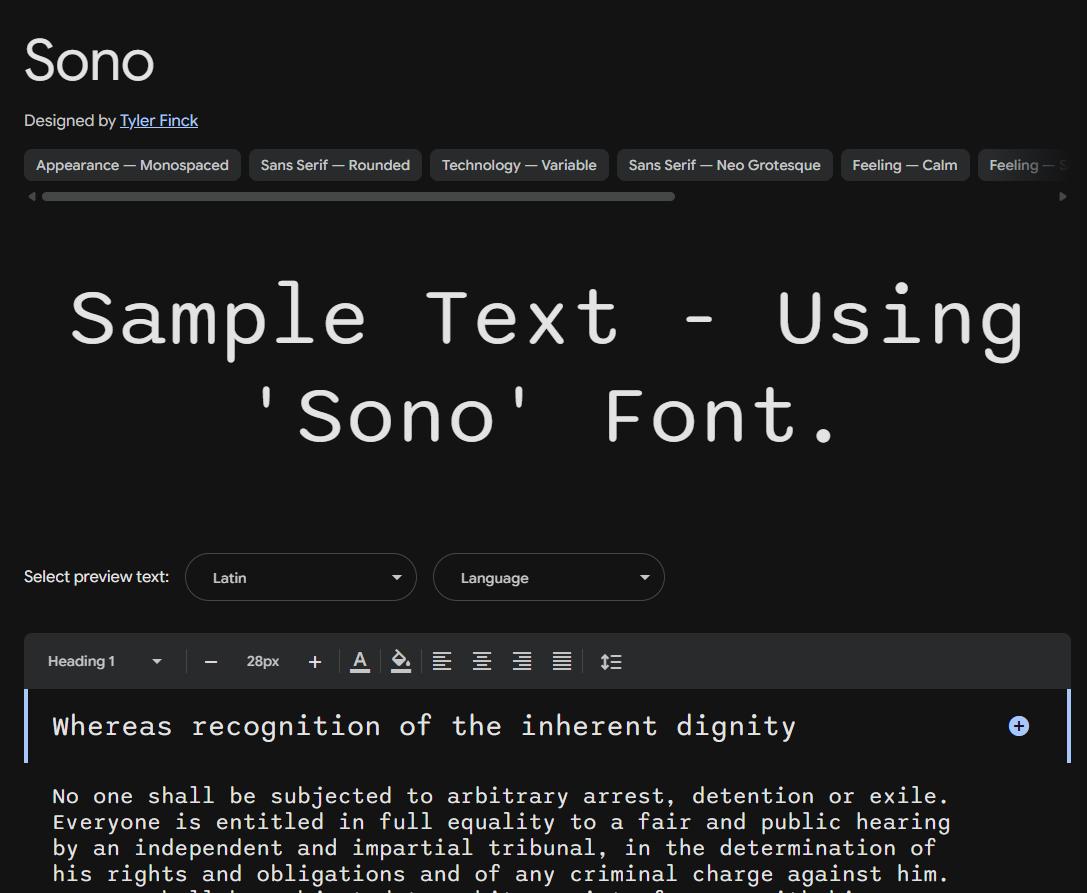
Task: Select the Feeling — Calm tag
Action: tap(905, 165)
